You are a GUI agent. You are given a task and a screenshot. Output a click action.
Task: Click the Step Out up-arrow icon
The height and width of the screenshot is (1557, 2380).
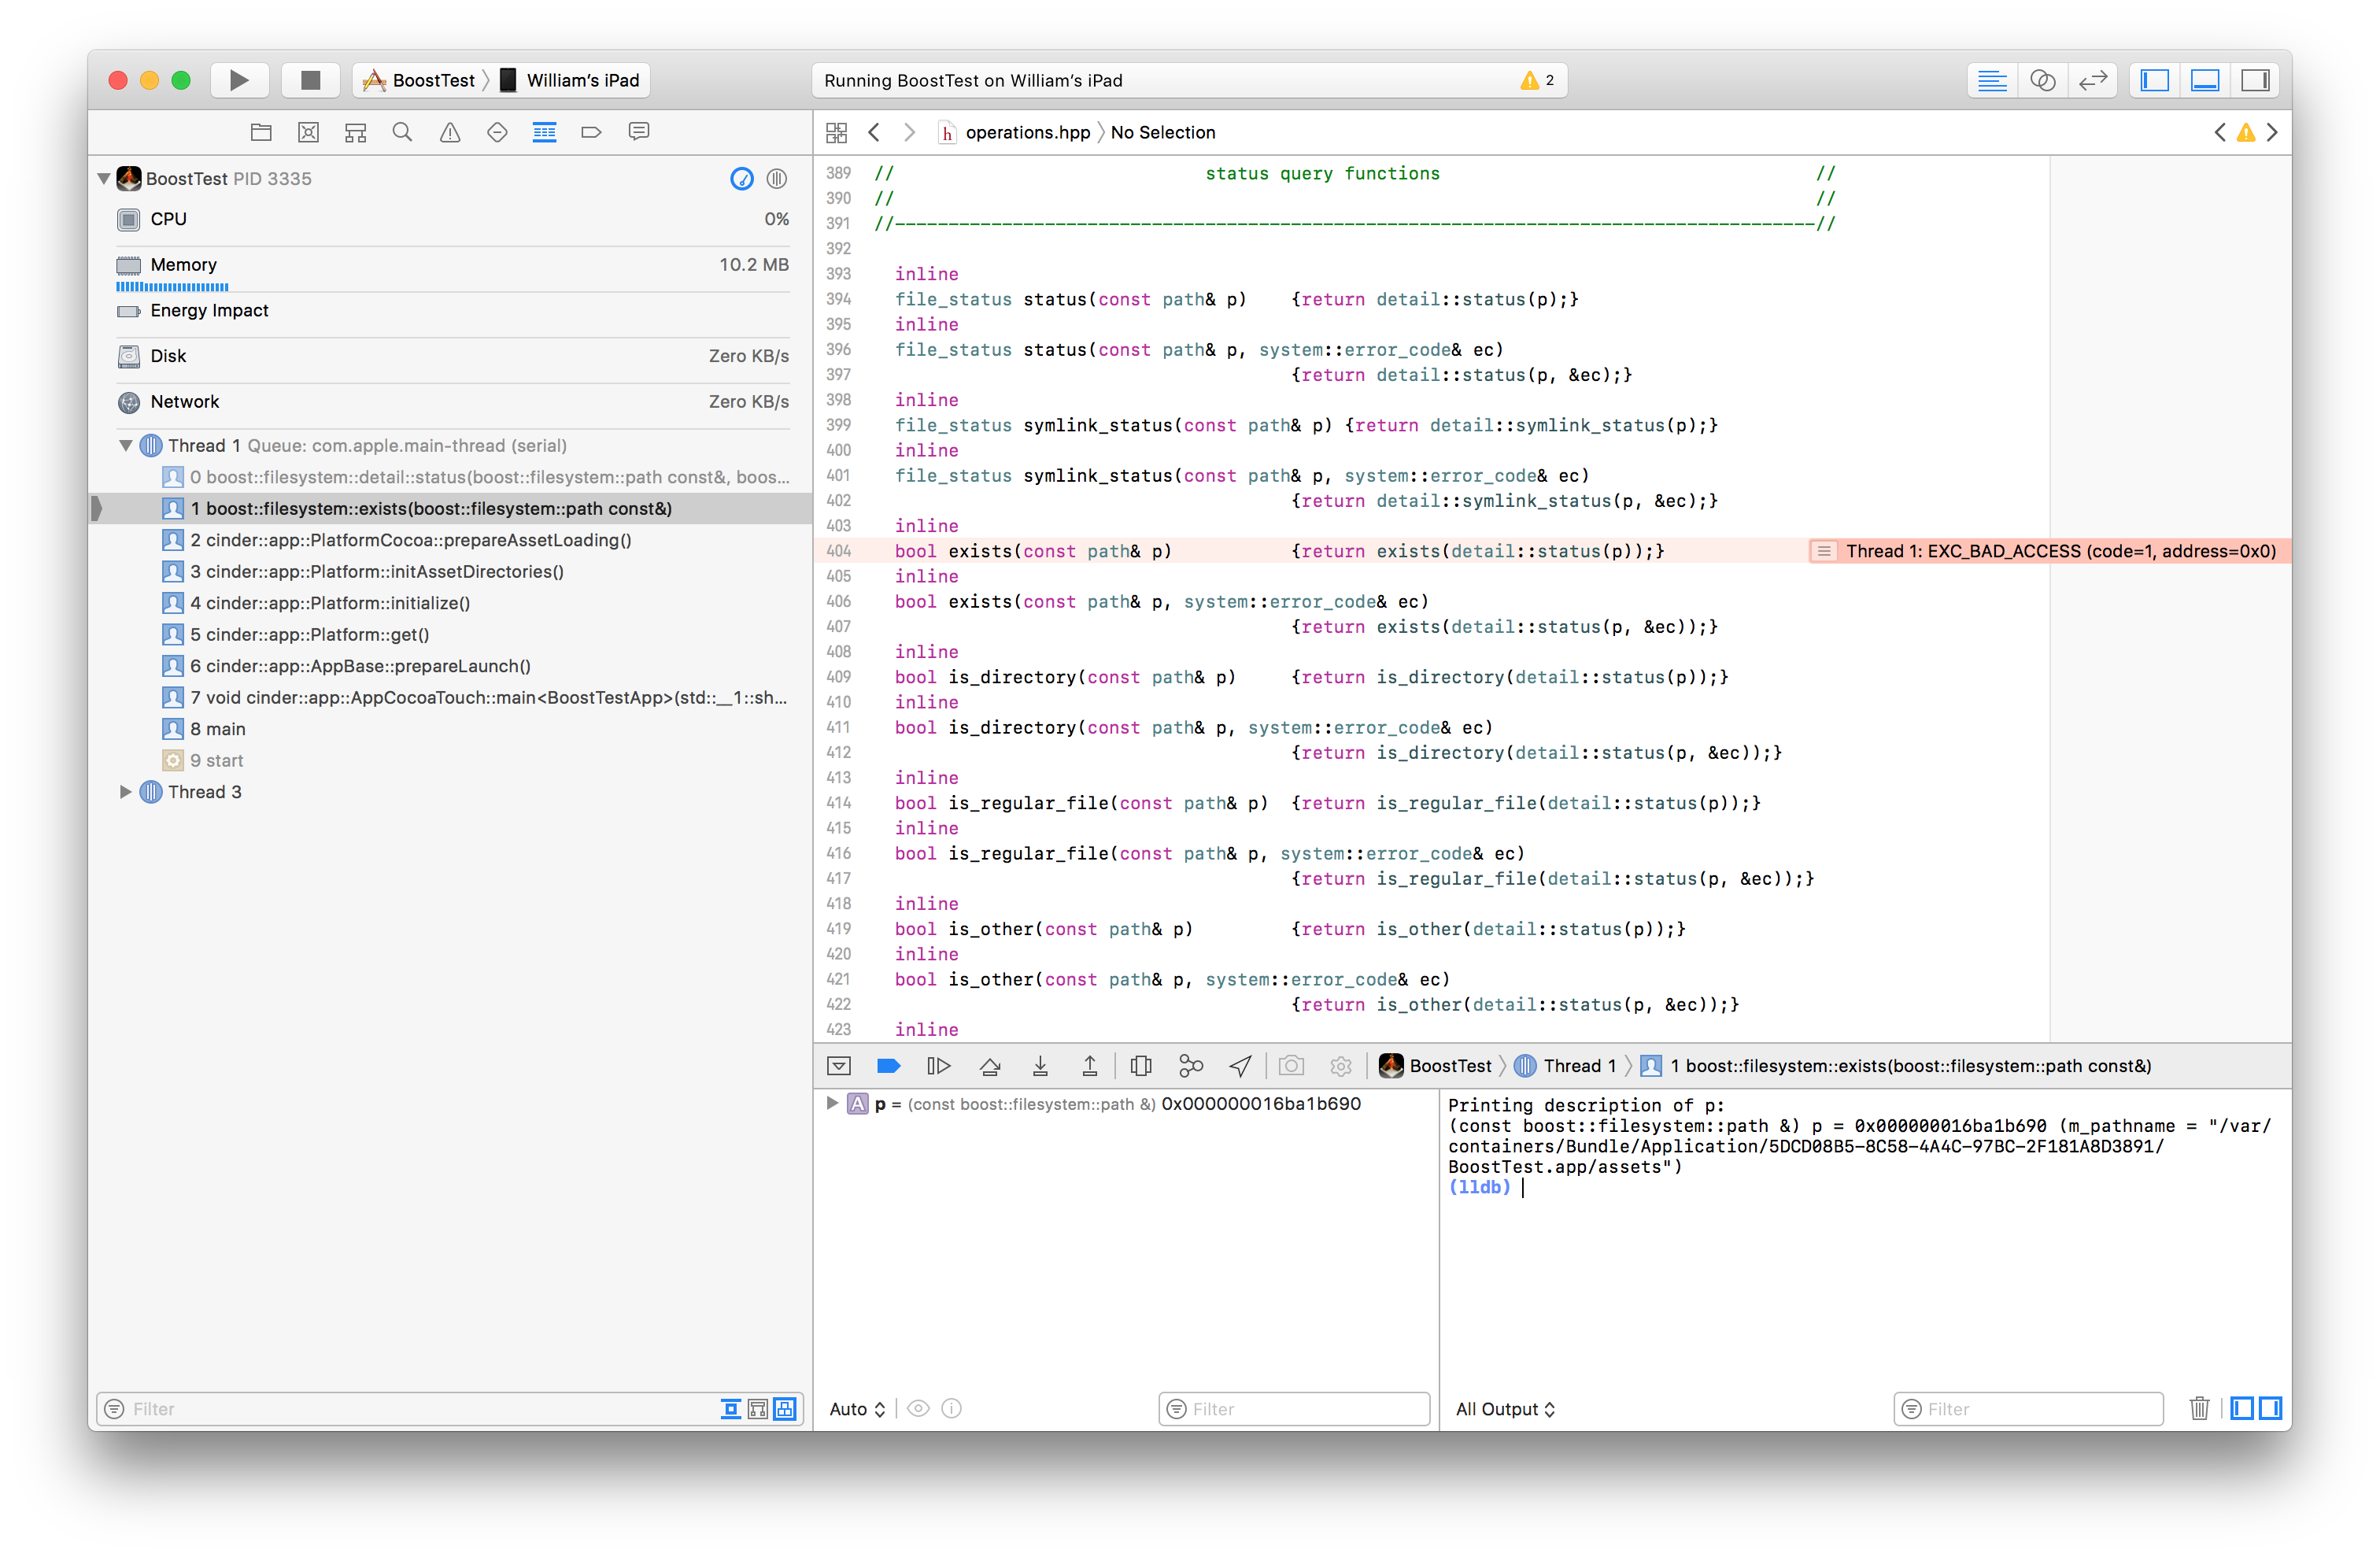[x=1090, y=1065]
